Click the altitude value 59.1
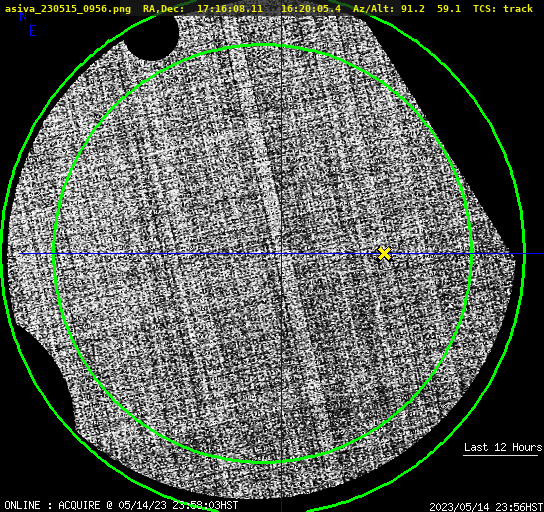Screen dimensions: 544x512 pyautogui.click(x=449, y=9)
